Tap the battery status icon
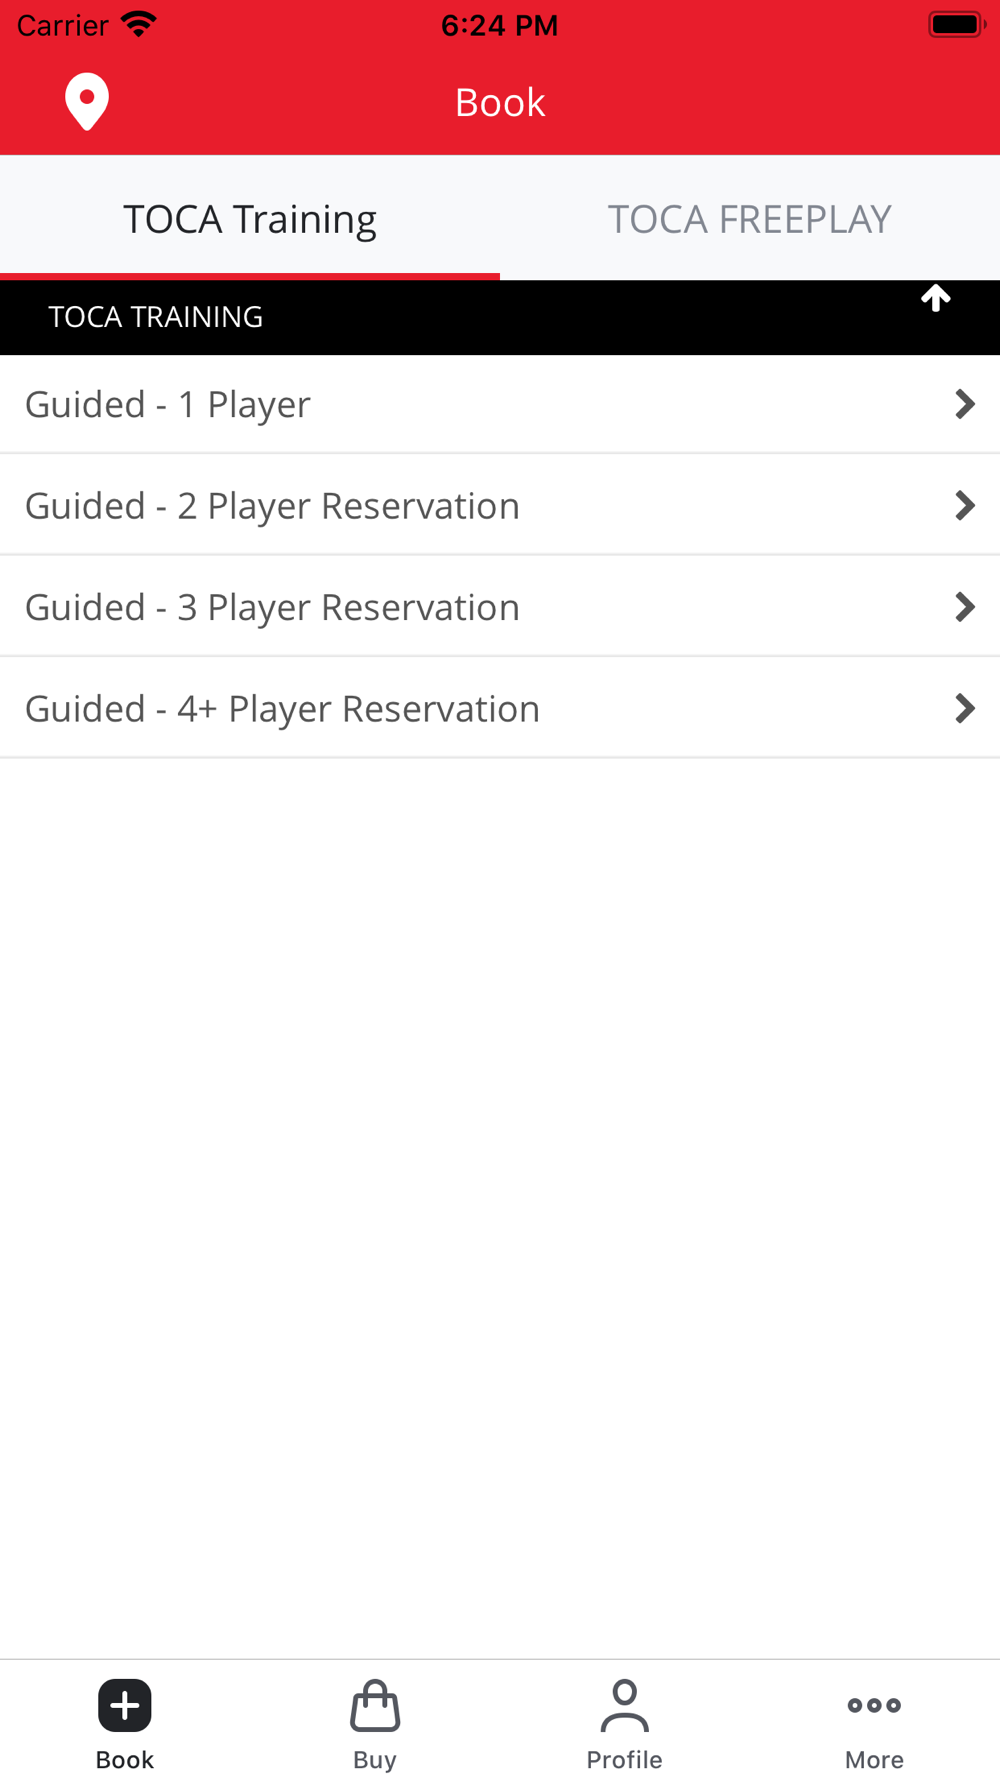Image resolution: width=1000 pixels, height=1778 pixels. click(x=957, y=24)
